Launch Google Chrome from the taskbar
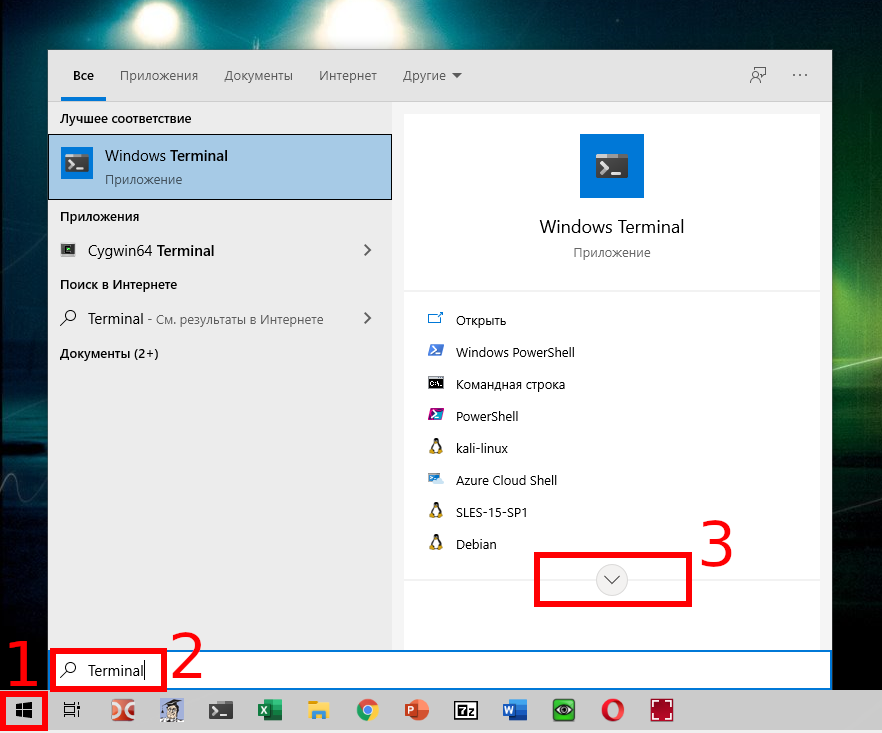882x733 pixels. coord(367,710)
